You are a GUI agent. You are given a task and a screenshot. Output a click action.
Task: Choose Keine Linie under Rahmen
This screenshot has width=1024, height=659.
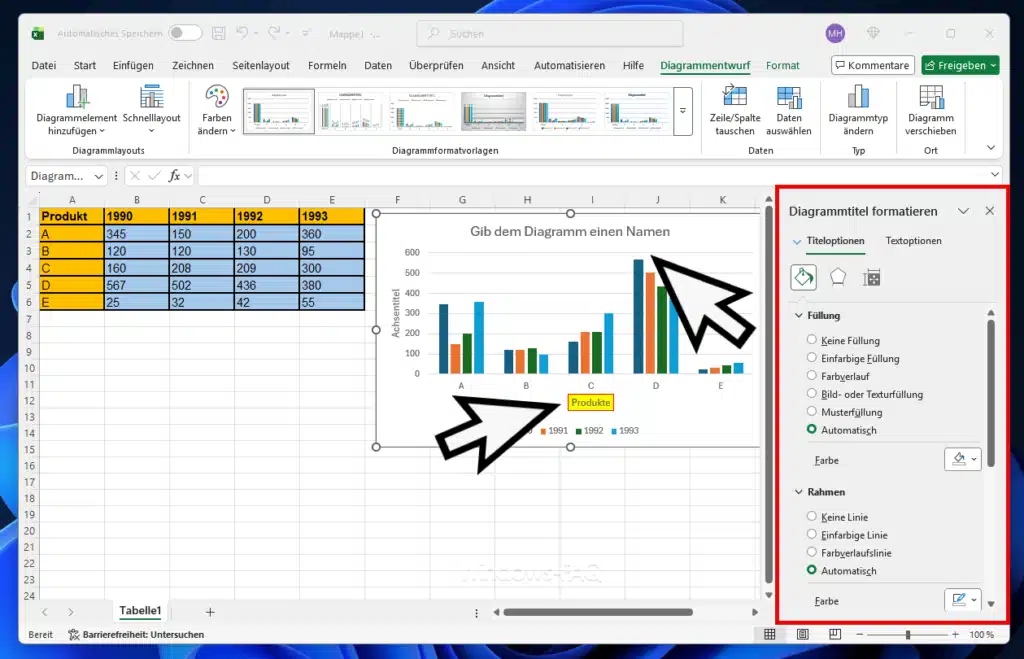(x=811, y=516)
